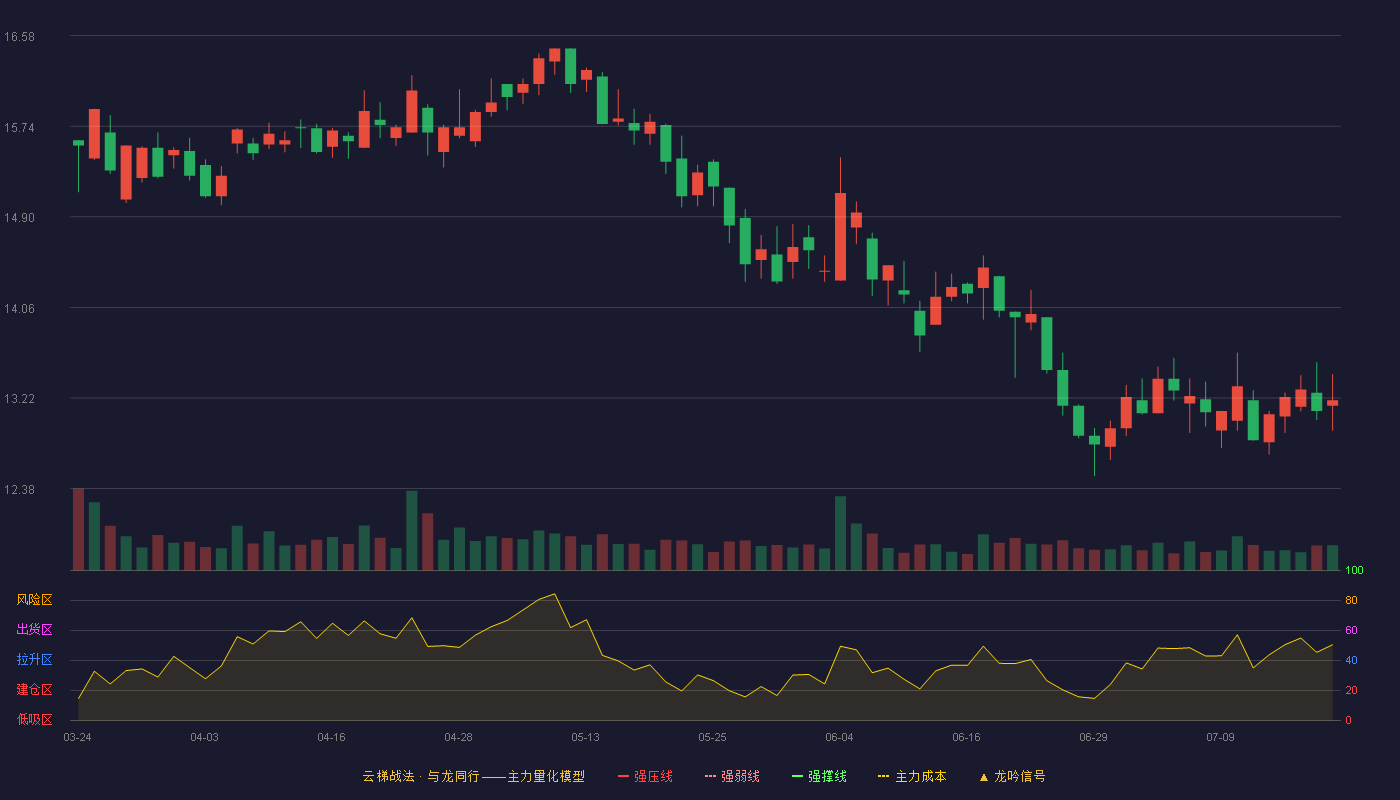Select the 低吸区 zone label

pyautogui.click(x=34, y=719)
